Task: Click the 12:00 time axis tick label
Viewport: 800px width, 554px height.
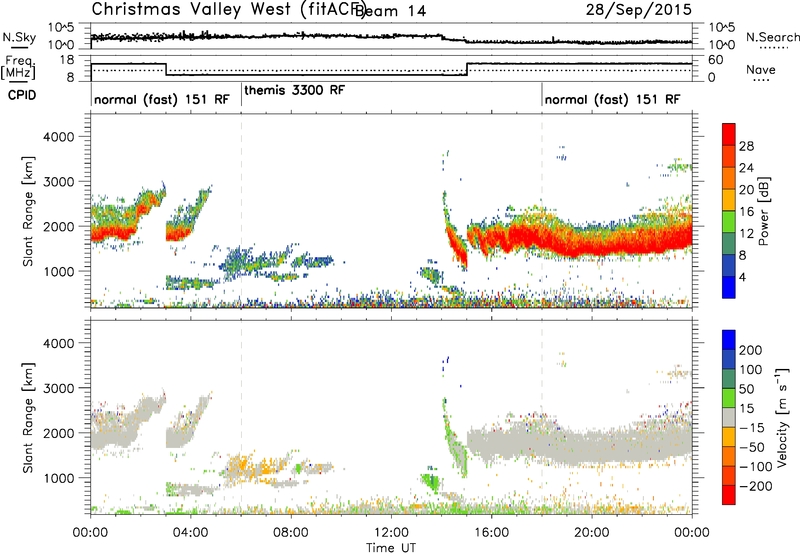Action: click(391, 533)
